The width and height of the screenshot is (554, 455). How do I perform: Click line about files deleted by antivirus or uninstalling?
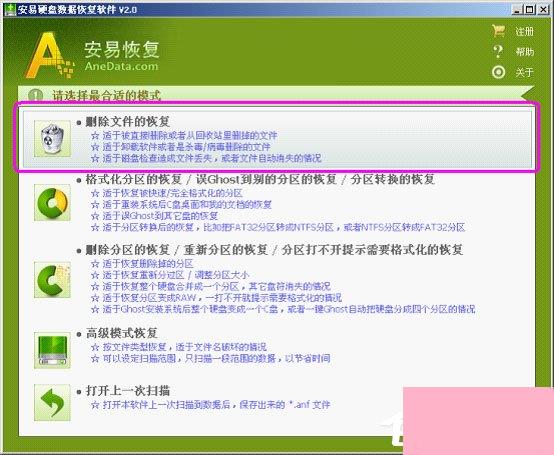click(x=181, y=147)
